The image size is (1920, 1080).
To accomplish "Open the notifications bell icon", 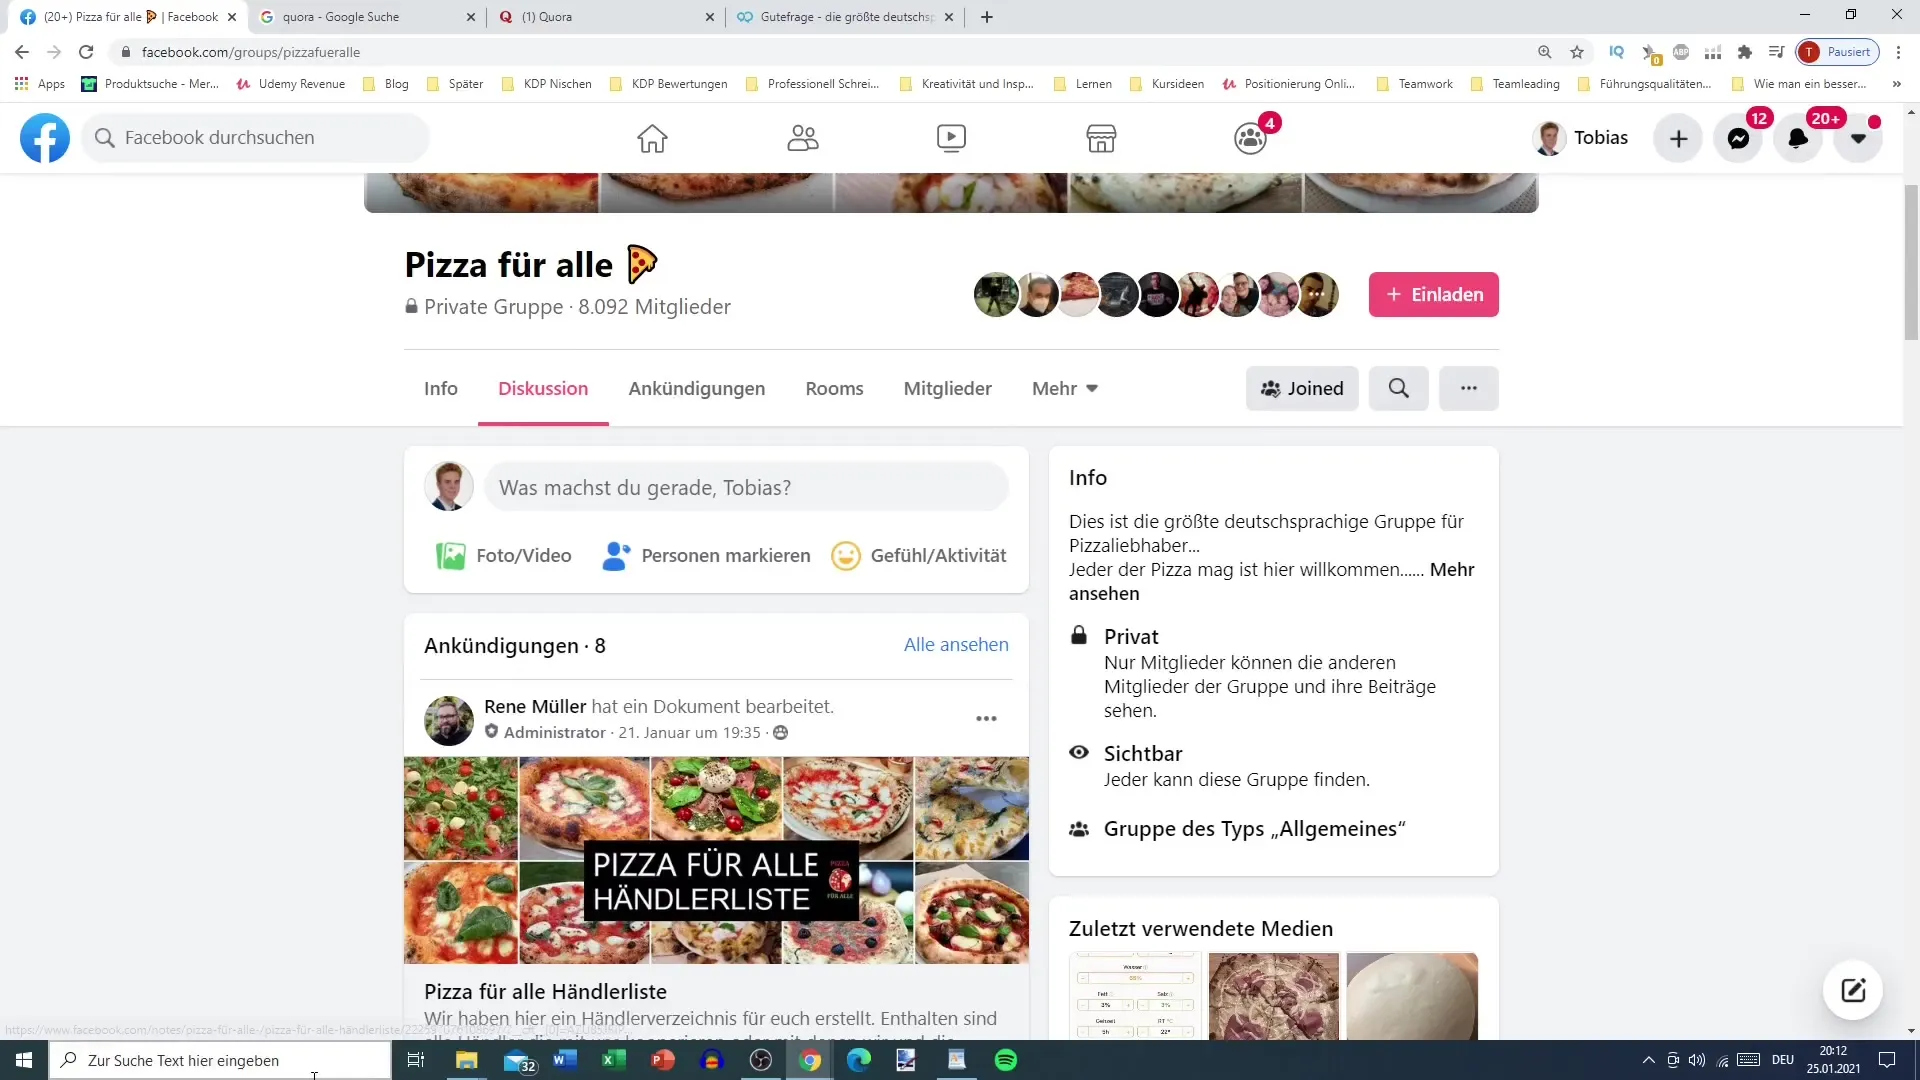I will [x=1798, y=138].
